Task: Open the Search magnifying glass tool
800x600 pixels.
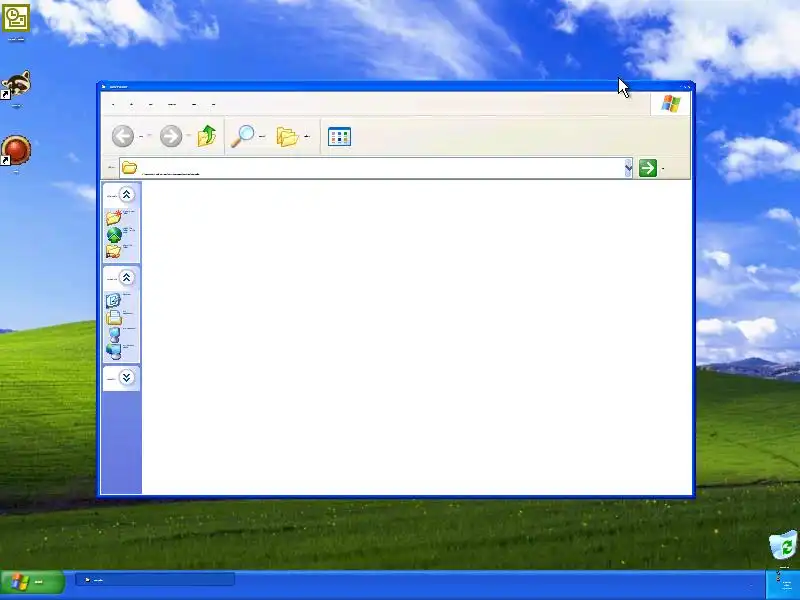Action: coord(243,136)
